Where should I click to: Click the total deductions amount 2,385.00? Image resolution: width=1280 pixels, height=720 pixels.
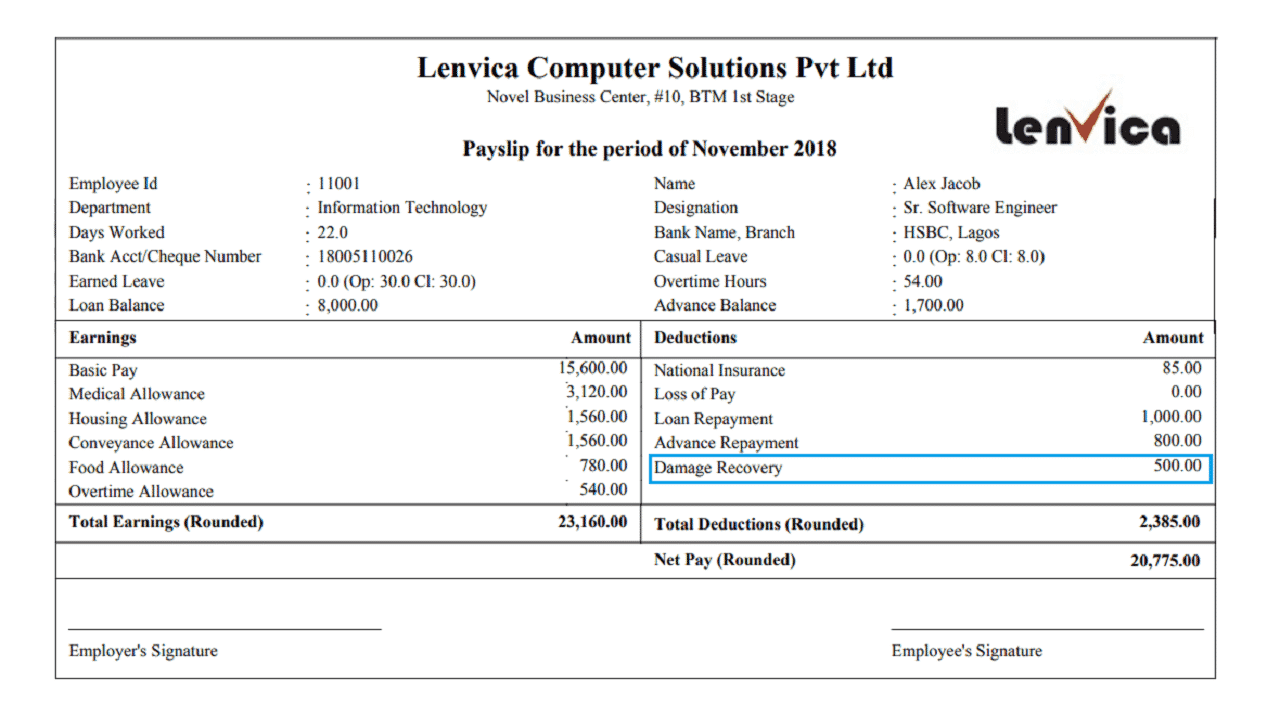1169,522
